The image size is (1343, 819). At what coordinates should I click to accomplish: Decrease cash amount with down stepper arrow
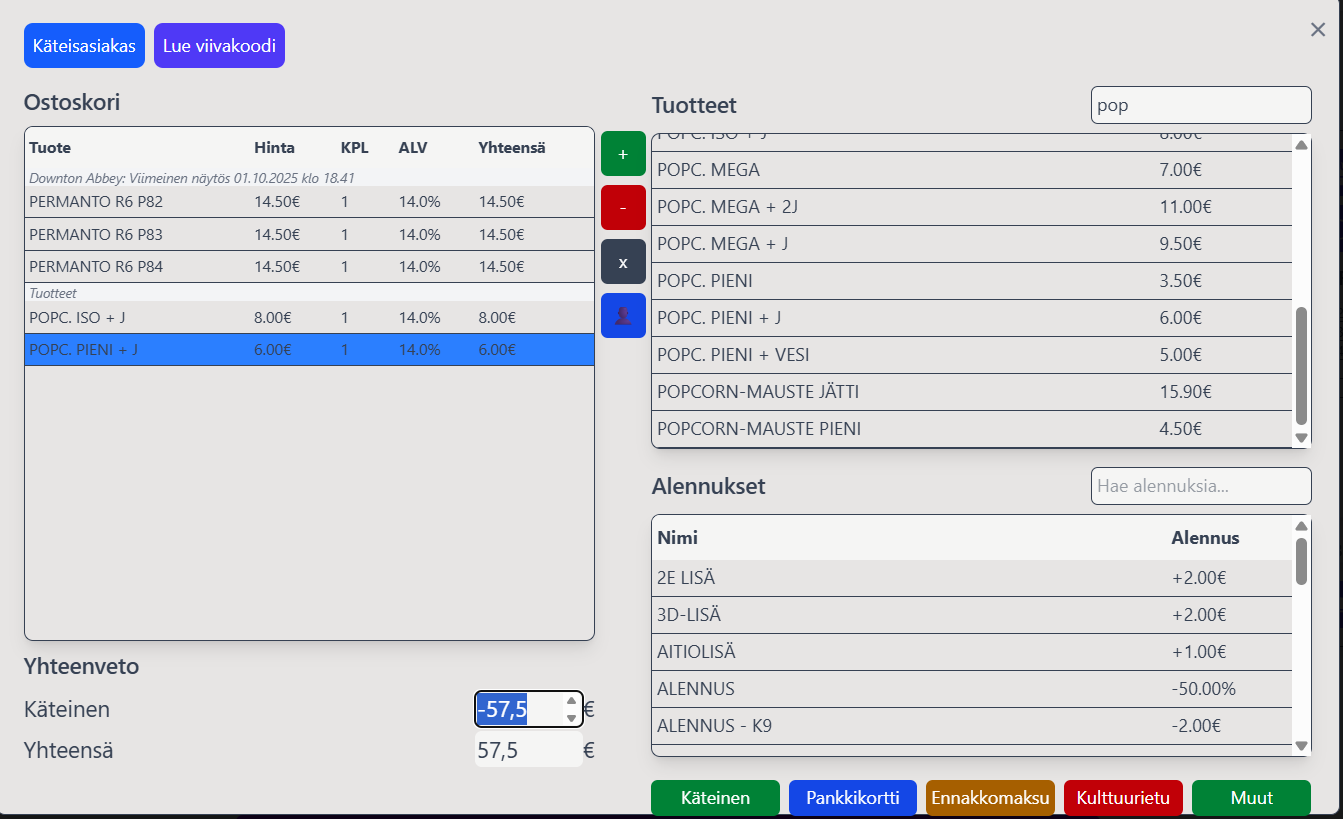point(571,718)
